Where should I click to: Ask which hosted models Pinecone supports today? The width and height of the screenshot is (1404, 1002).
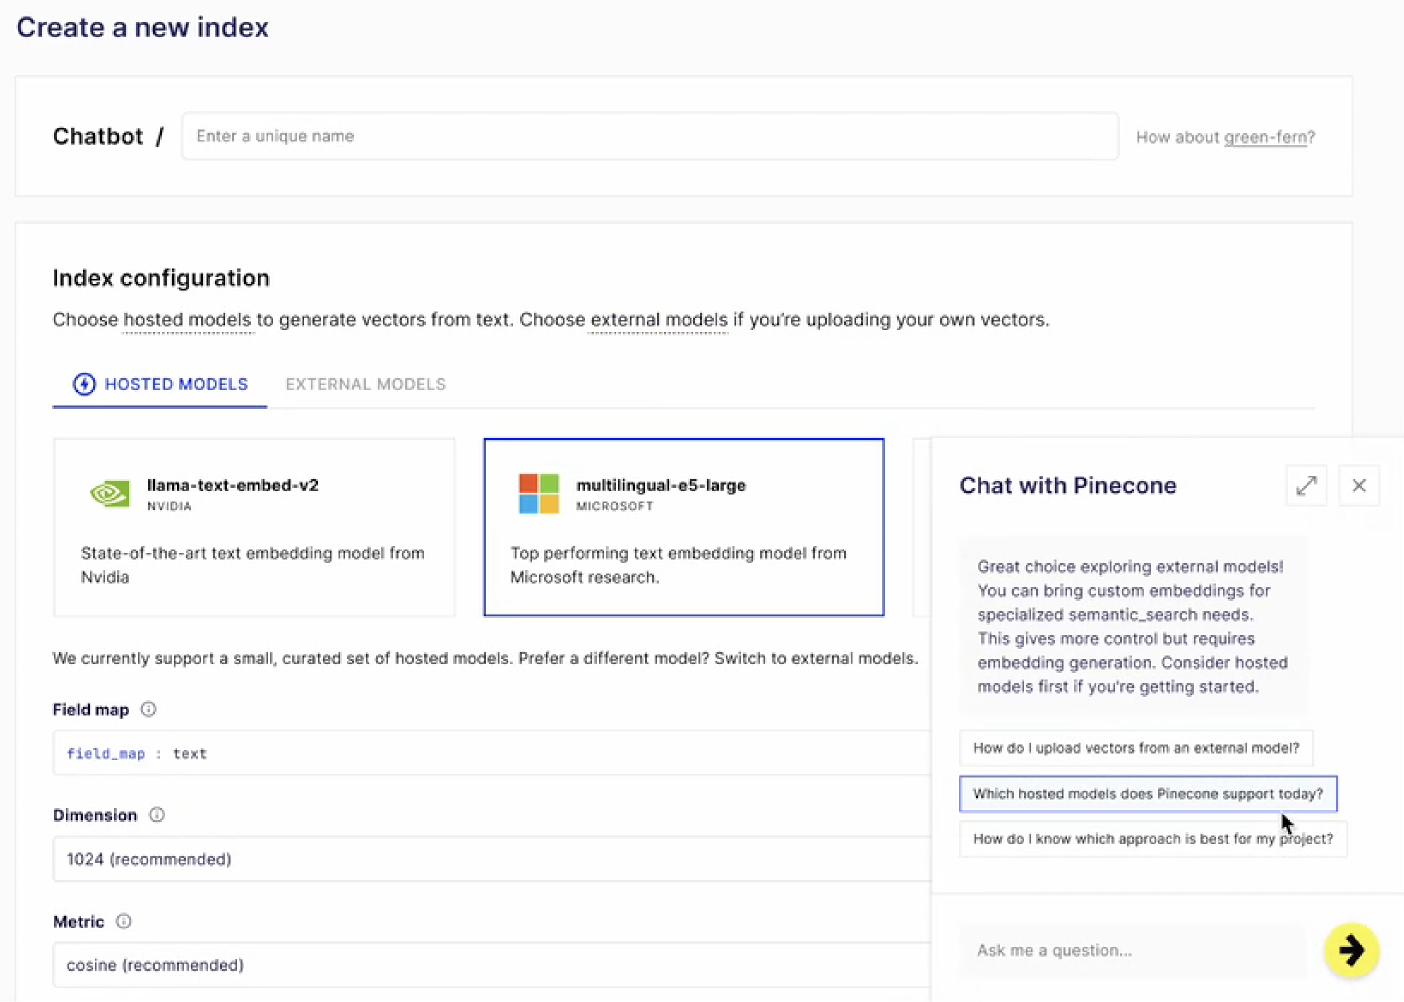pos(1148,794)
